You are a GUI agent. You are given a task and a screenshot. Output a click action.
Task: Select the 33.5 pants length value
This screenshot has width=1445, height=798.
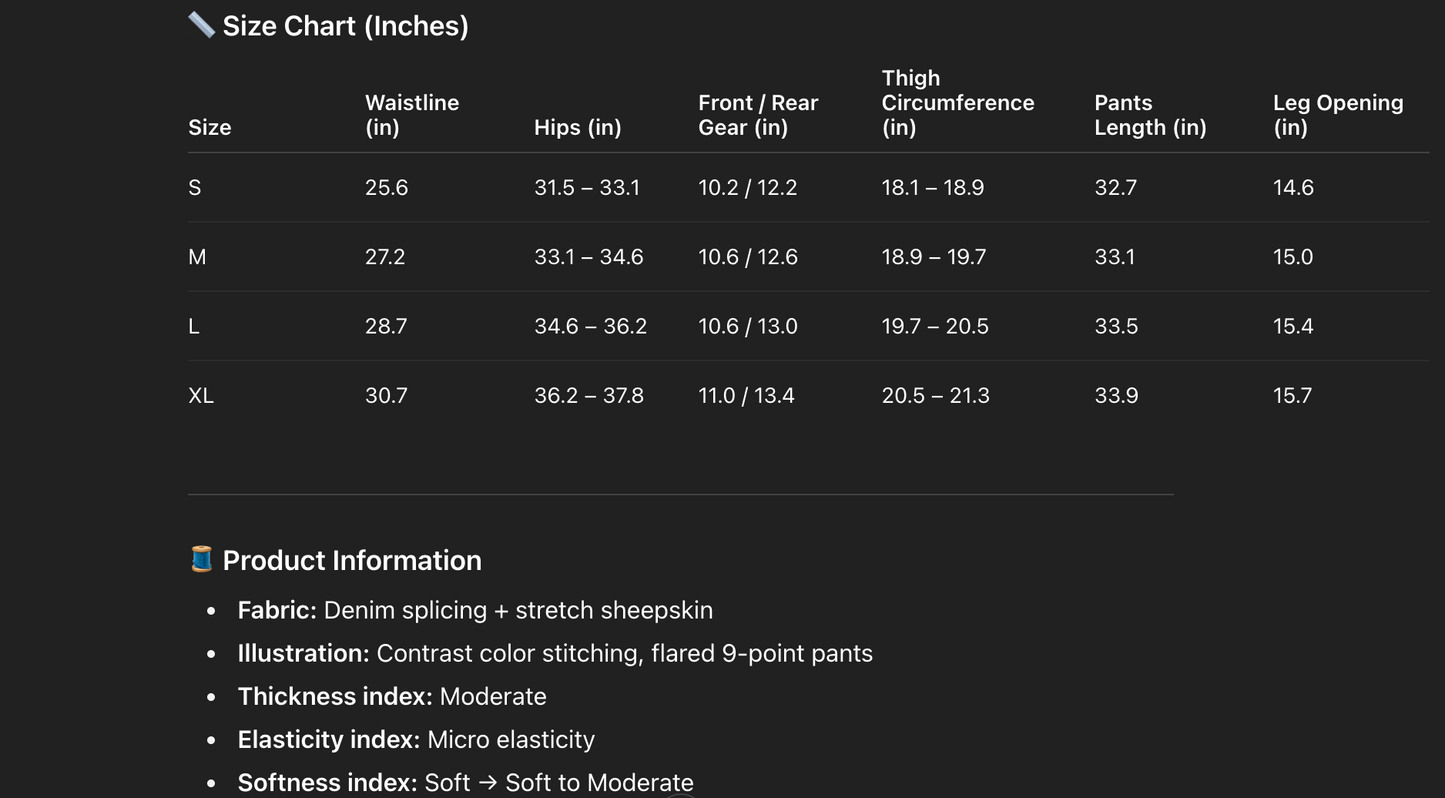click(x=1116, y=326)
